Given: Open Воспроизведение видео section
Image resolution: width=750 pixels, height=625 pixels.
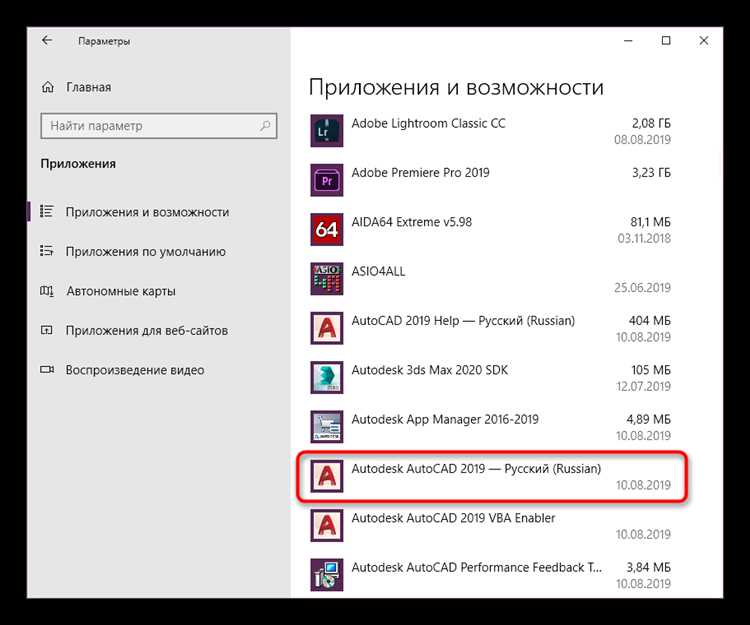Looking at the screenshot, I should (x=135, y=370).
